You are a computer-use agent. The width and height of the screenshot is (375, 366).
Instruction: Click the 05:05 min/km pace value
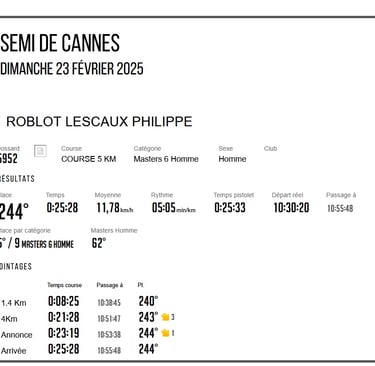click(174, 208)
